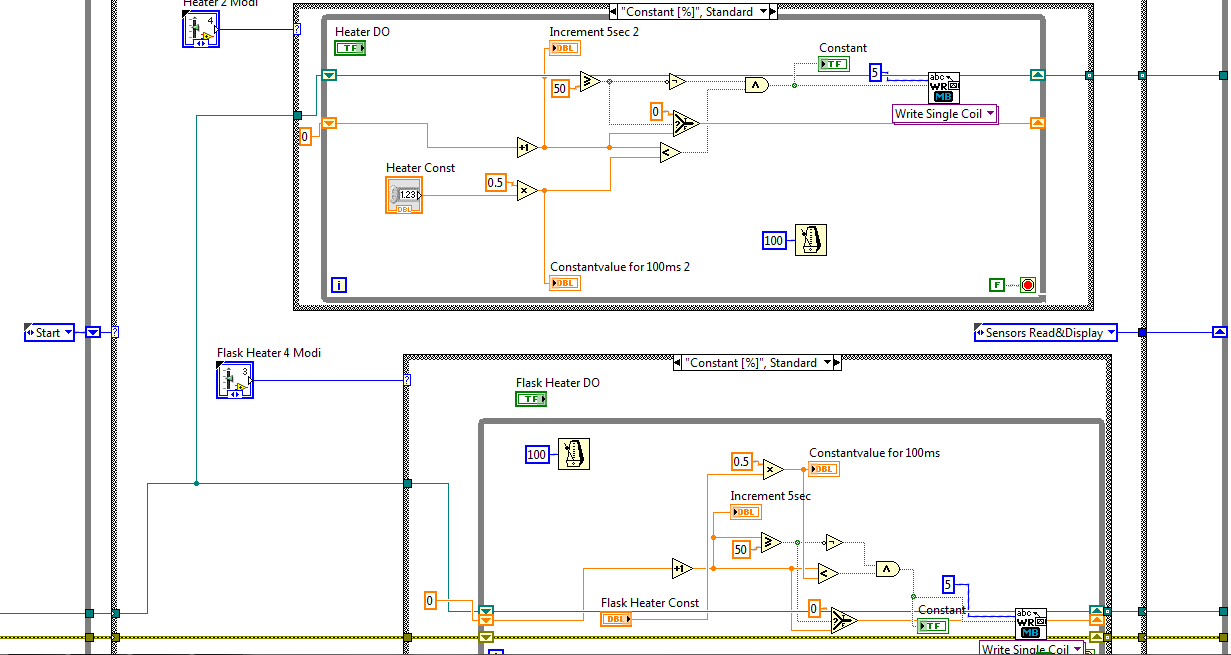Click Modbus write VI under the Constant terminal

[x=943, y=87]
